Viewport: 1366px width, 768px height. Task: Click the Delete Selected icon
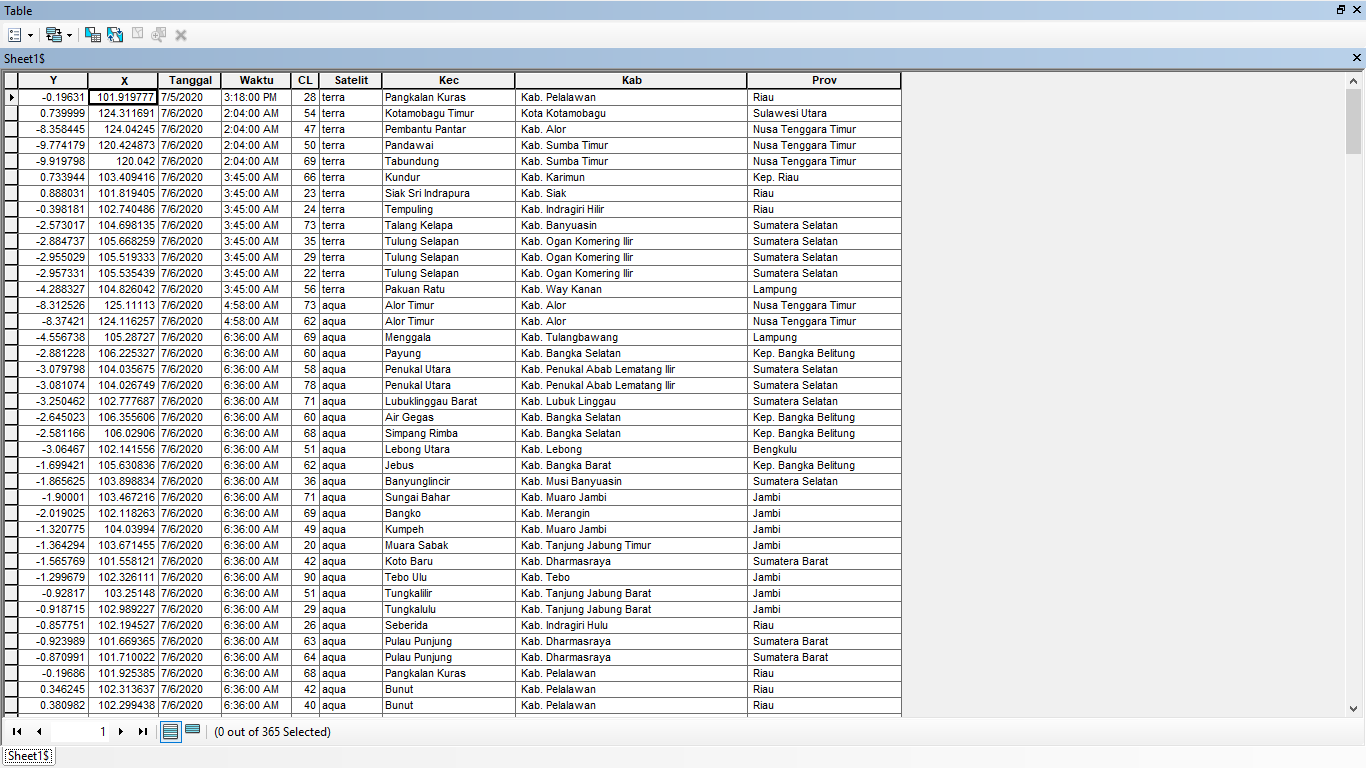(x=181, y=35)
